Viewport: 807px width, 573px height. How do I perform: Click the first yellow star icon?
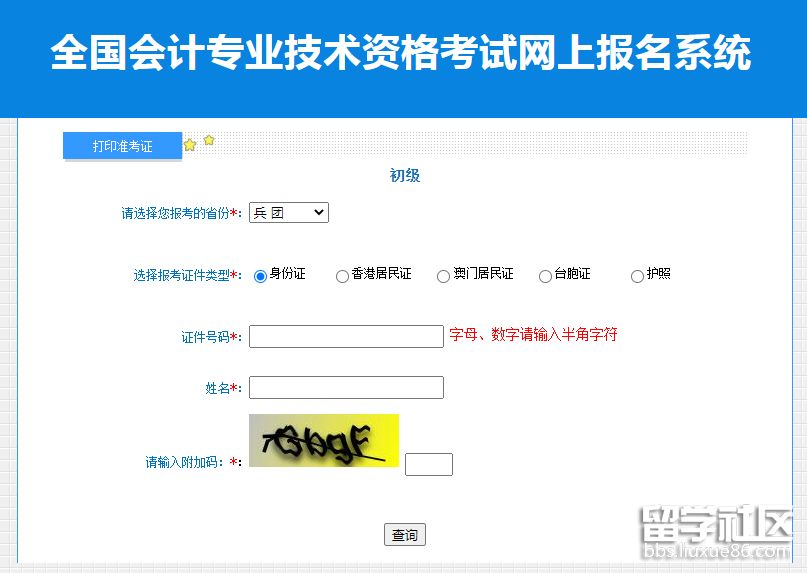(x=190, y=145)
